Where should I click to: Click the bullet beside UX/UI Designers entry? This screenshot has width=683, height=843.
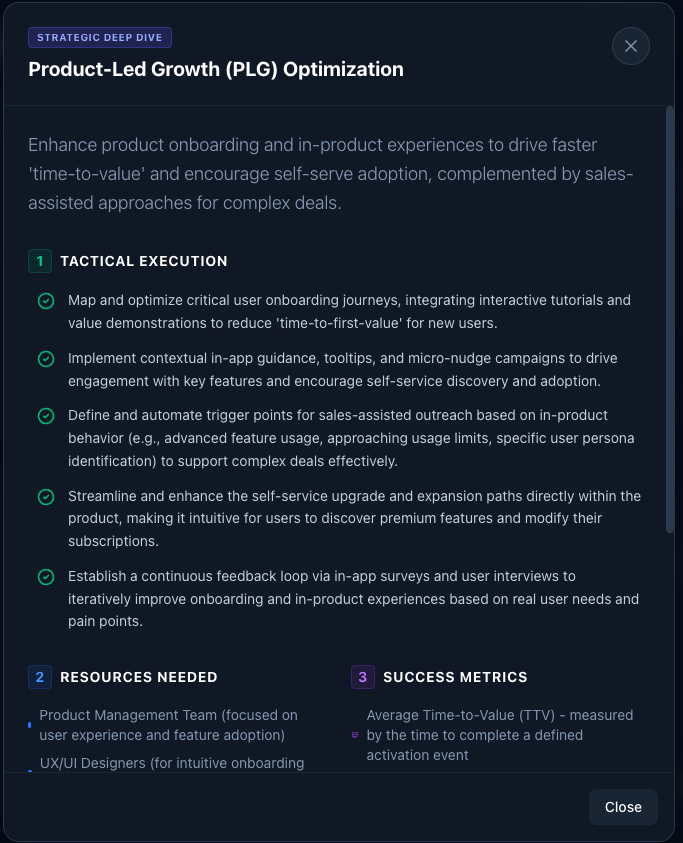(28, 770)
